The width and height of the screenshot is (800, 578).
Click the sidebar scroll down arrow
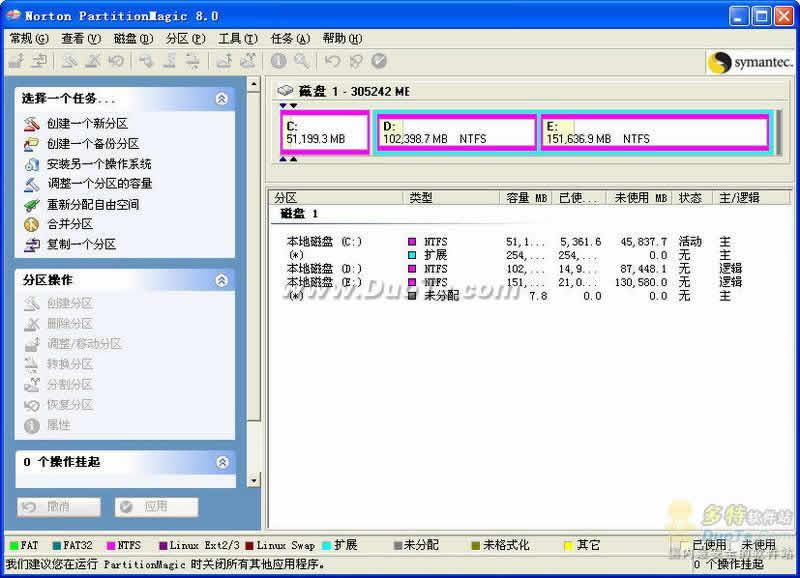pyautogui.click(x=254, y=480)
